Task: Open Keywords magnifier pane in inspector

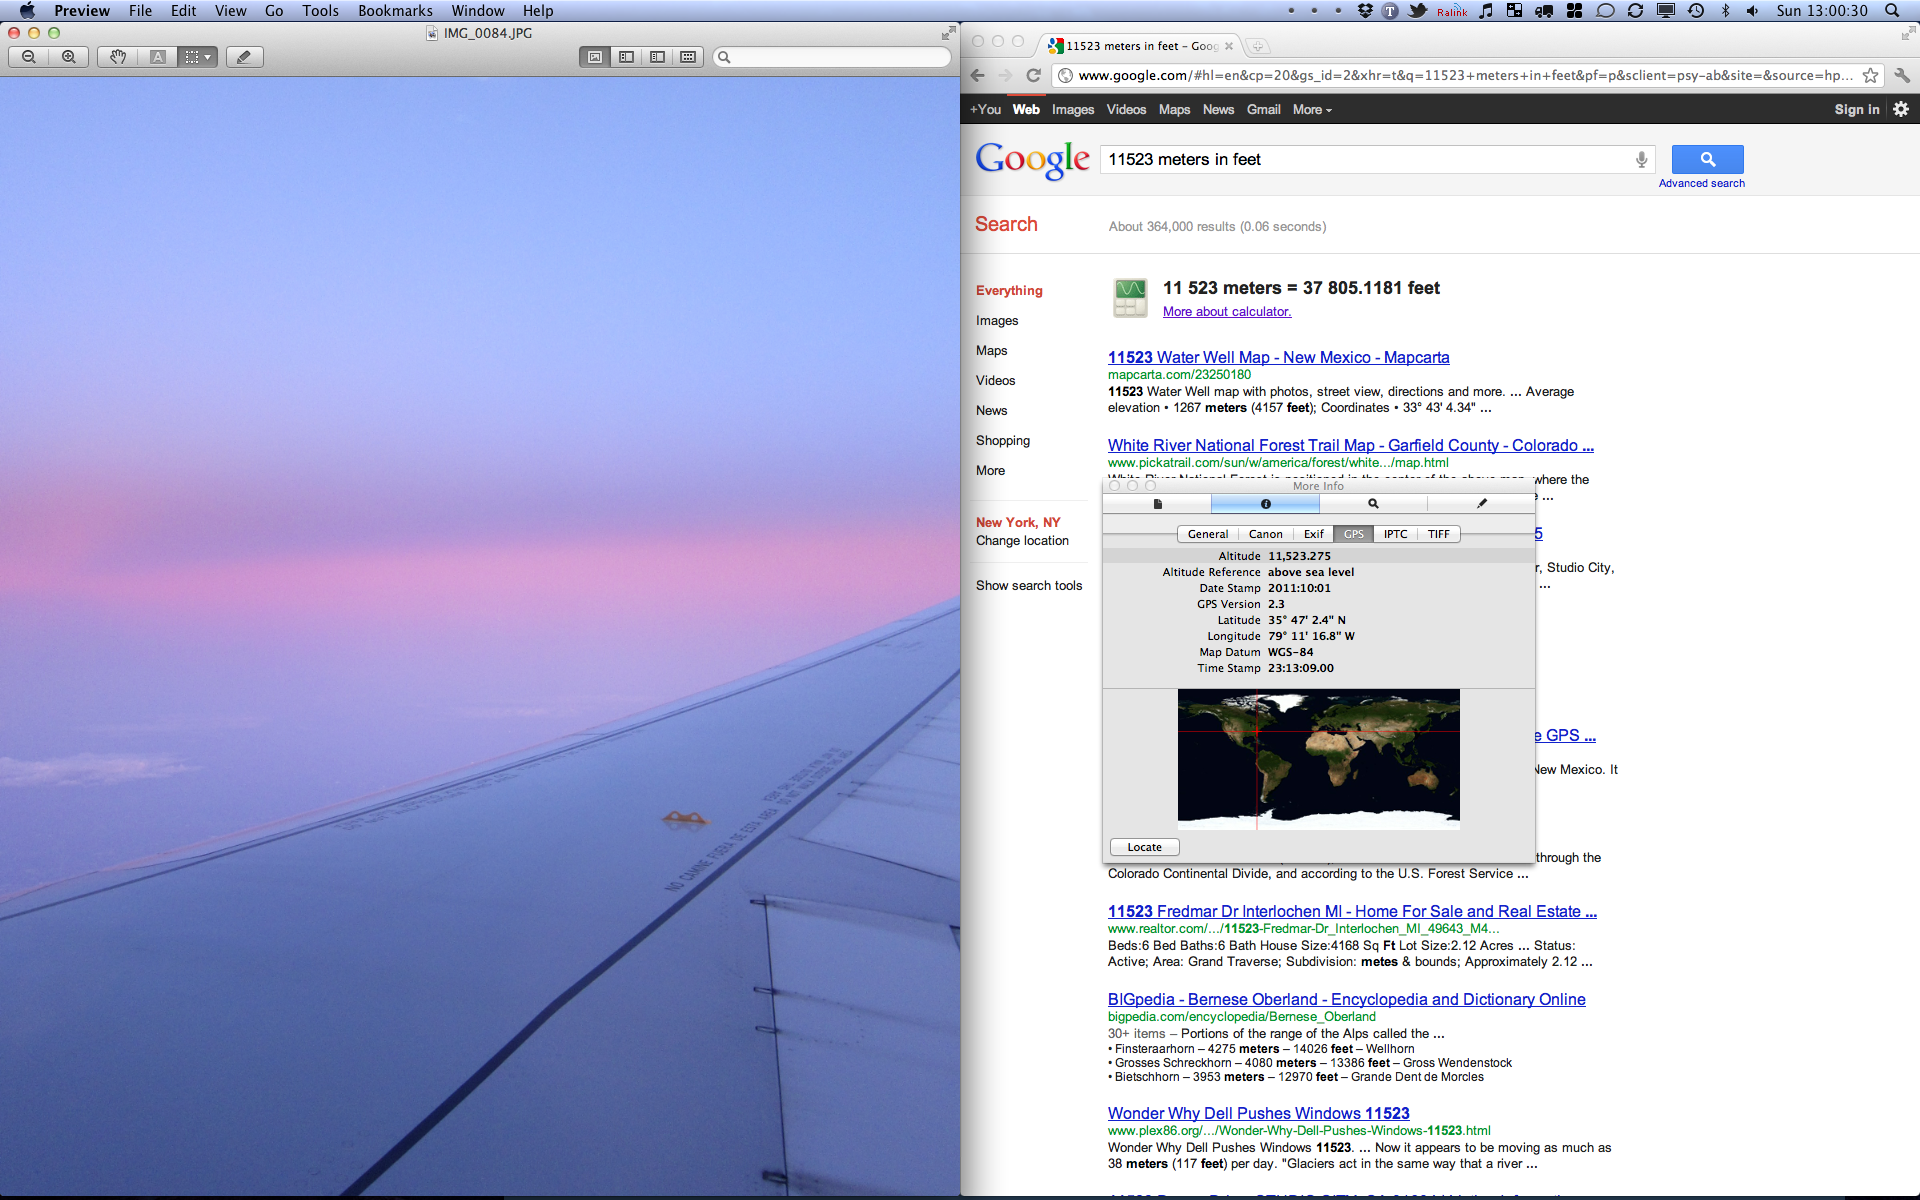Action: click(x=1373, y=504)
